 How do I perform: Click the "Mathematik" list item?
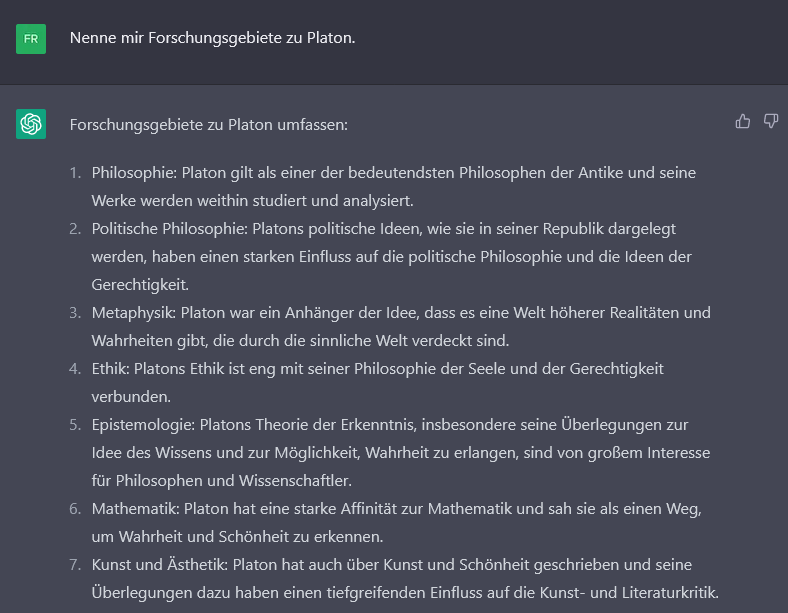397,522
